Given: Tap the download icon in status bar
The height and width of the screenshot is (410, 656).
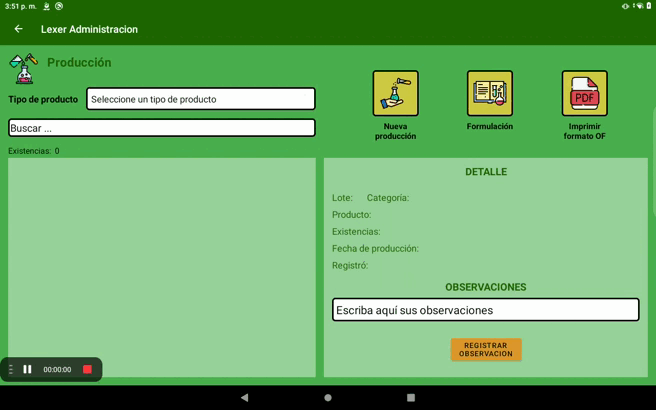Looking at the screenshot, I should [x=46, y=6].
